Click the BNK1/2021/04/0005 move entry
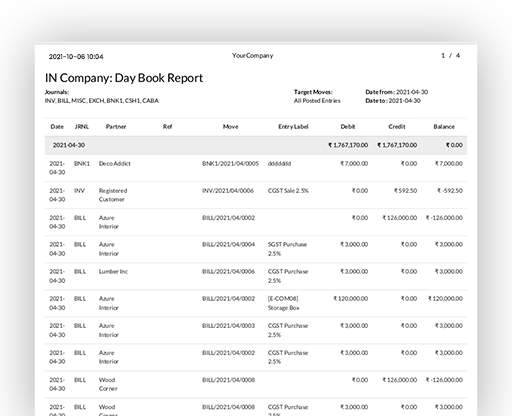This screenshot has height=416, width=512. (x=230, y=164)
